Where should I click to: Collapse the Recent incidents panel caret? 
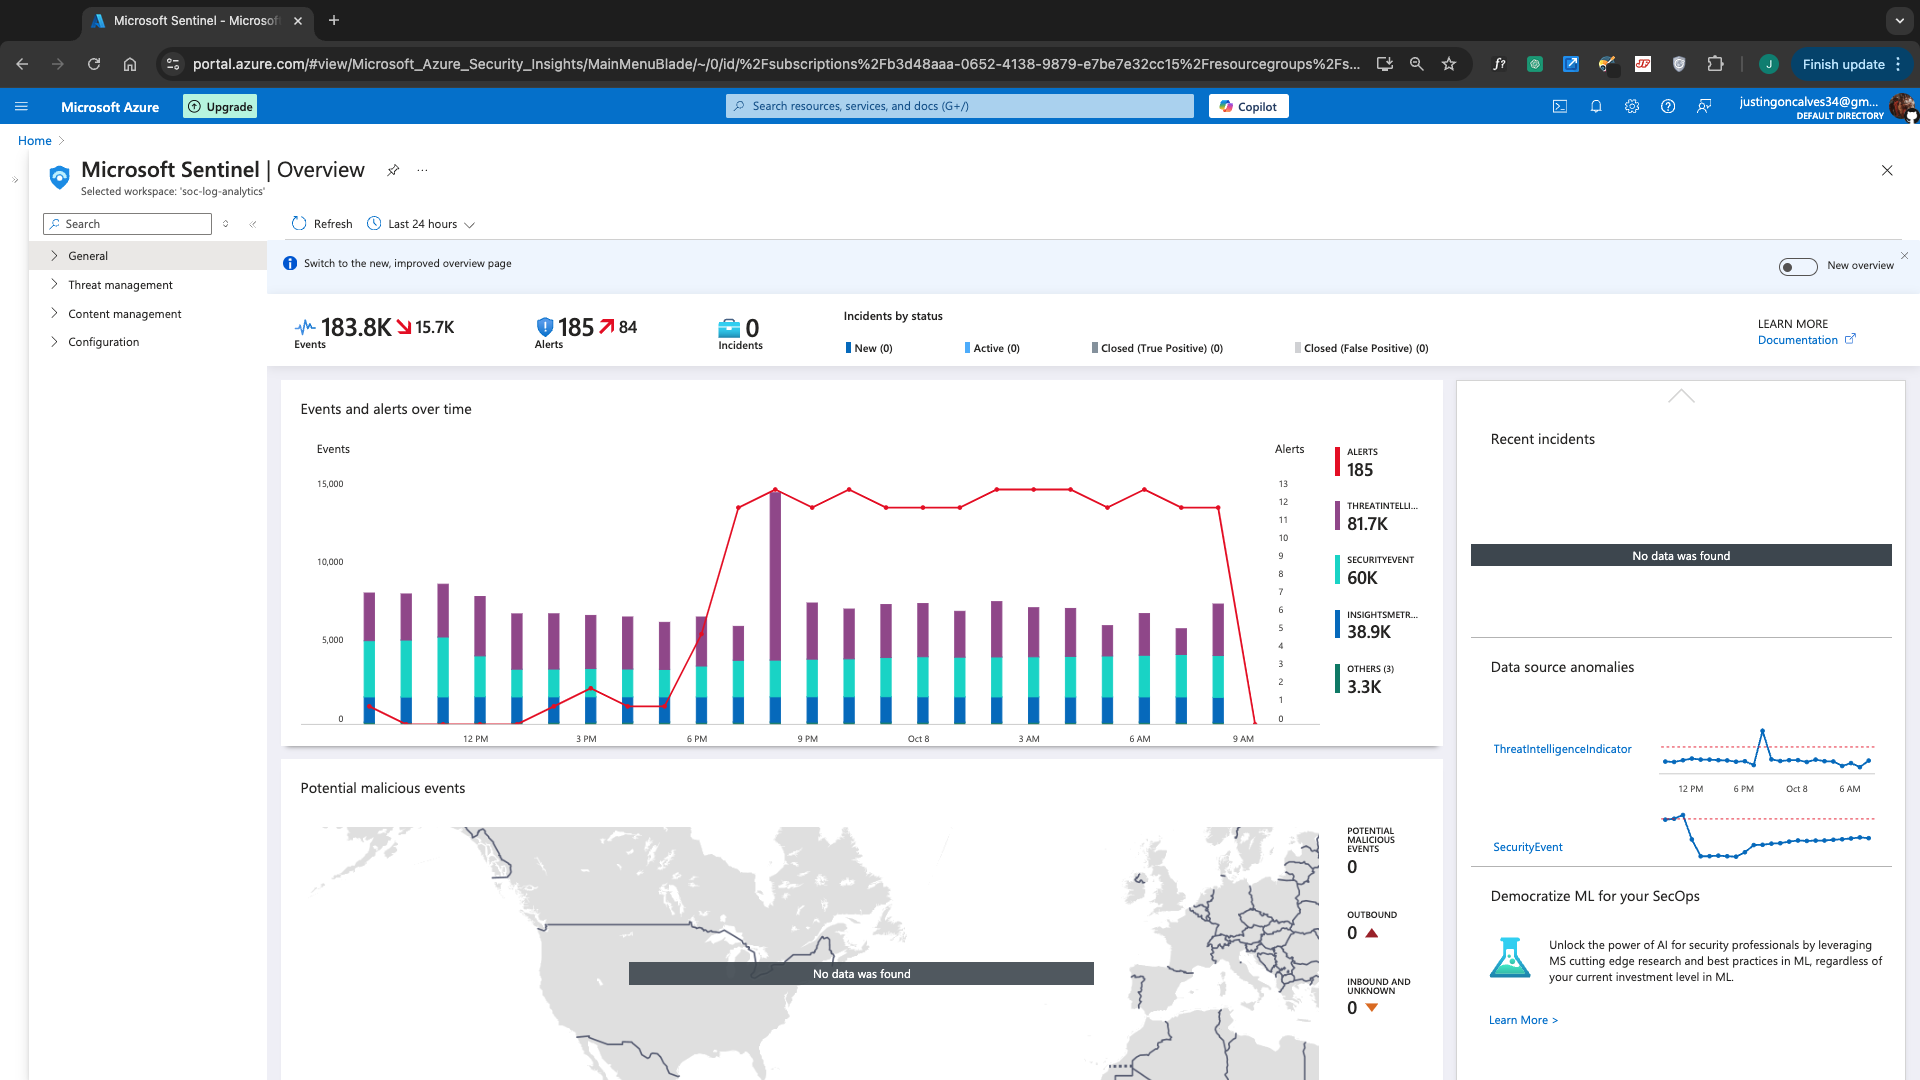pos(1681,396)
